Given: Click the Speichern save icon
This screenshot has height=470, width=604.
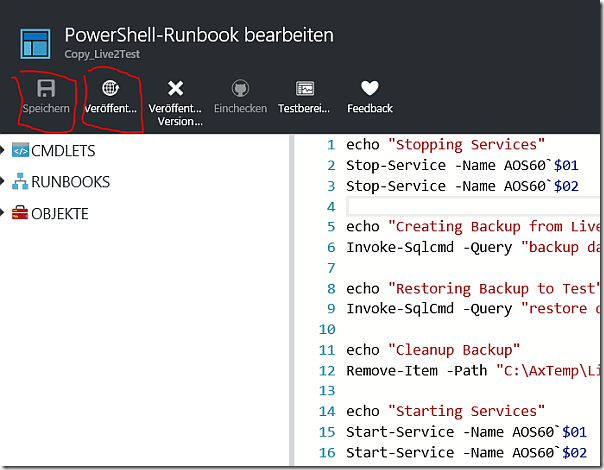Looking at the screenshot, I should click(x=46, y=88).
